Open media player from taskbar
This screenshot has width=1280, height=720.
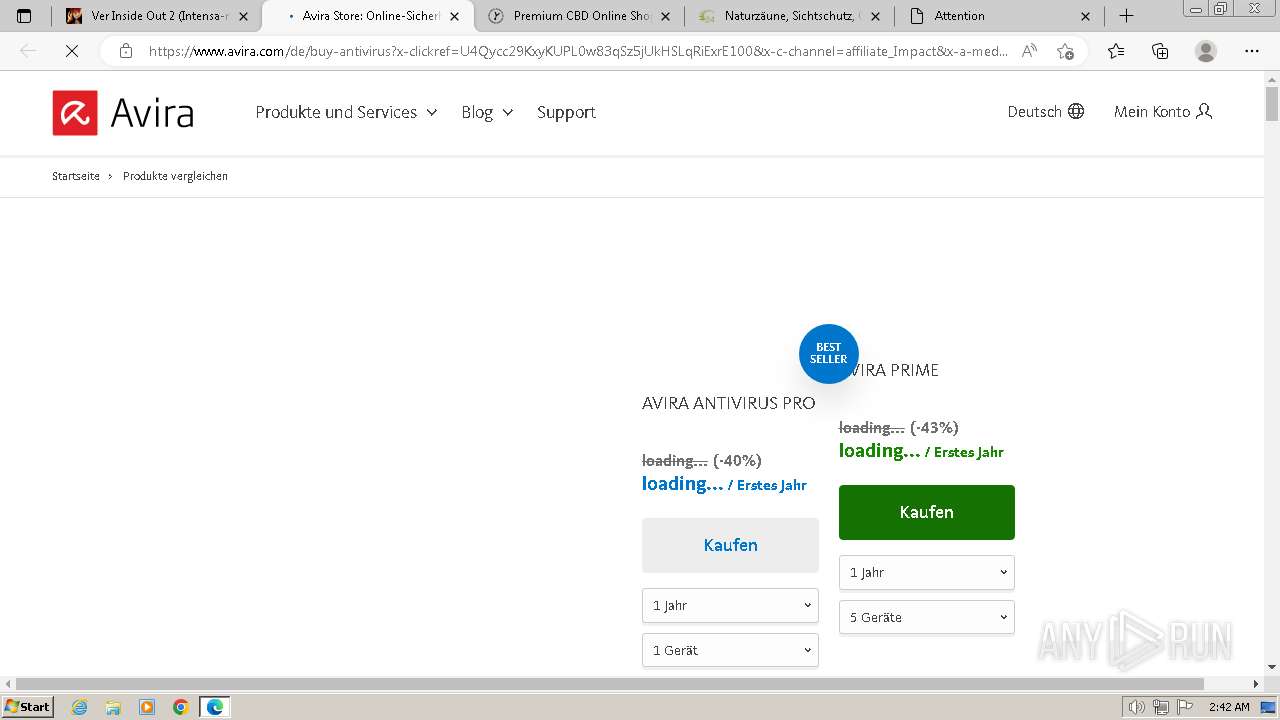tap(147, 707)
